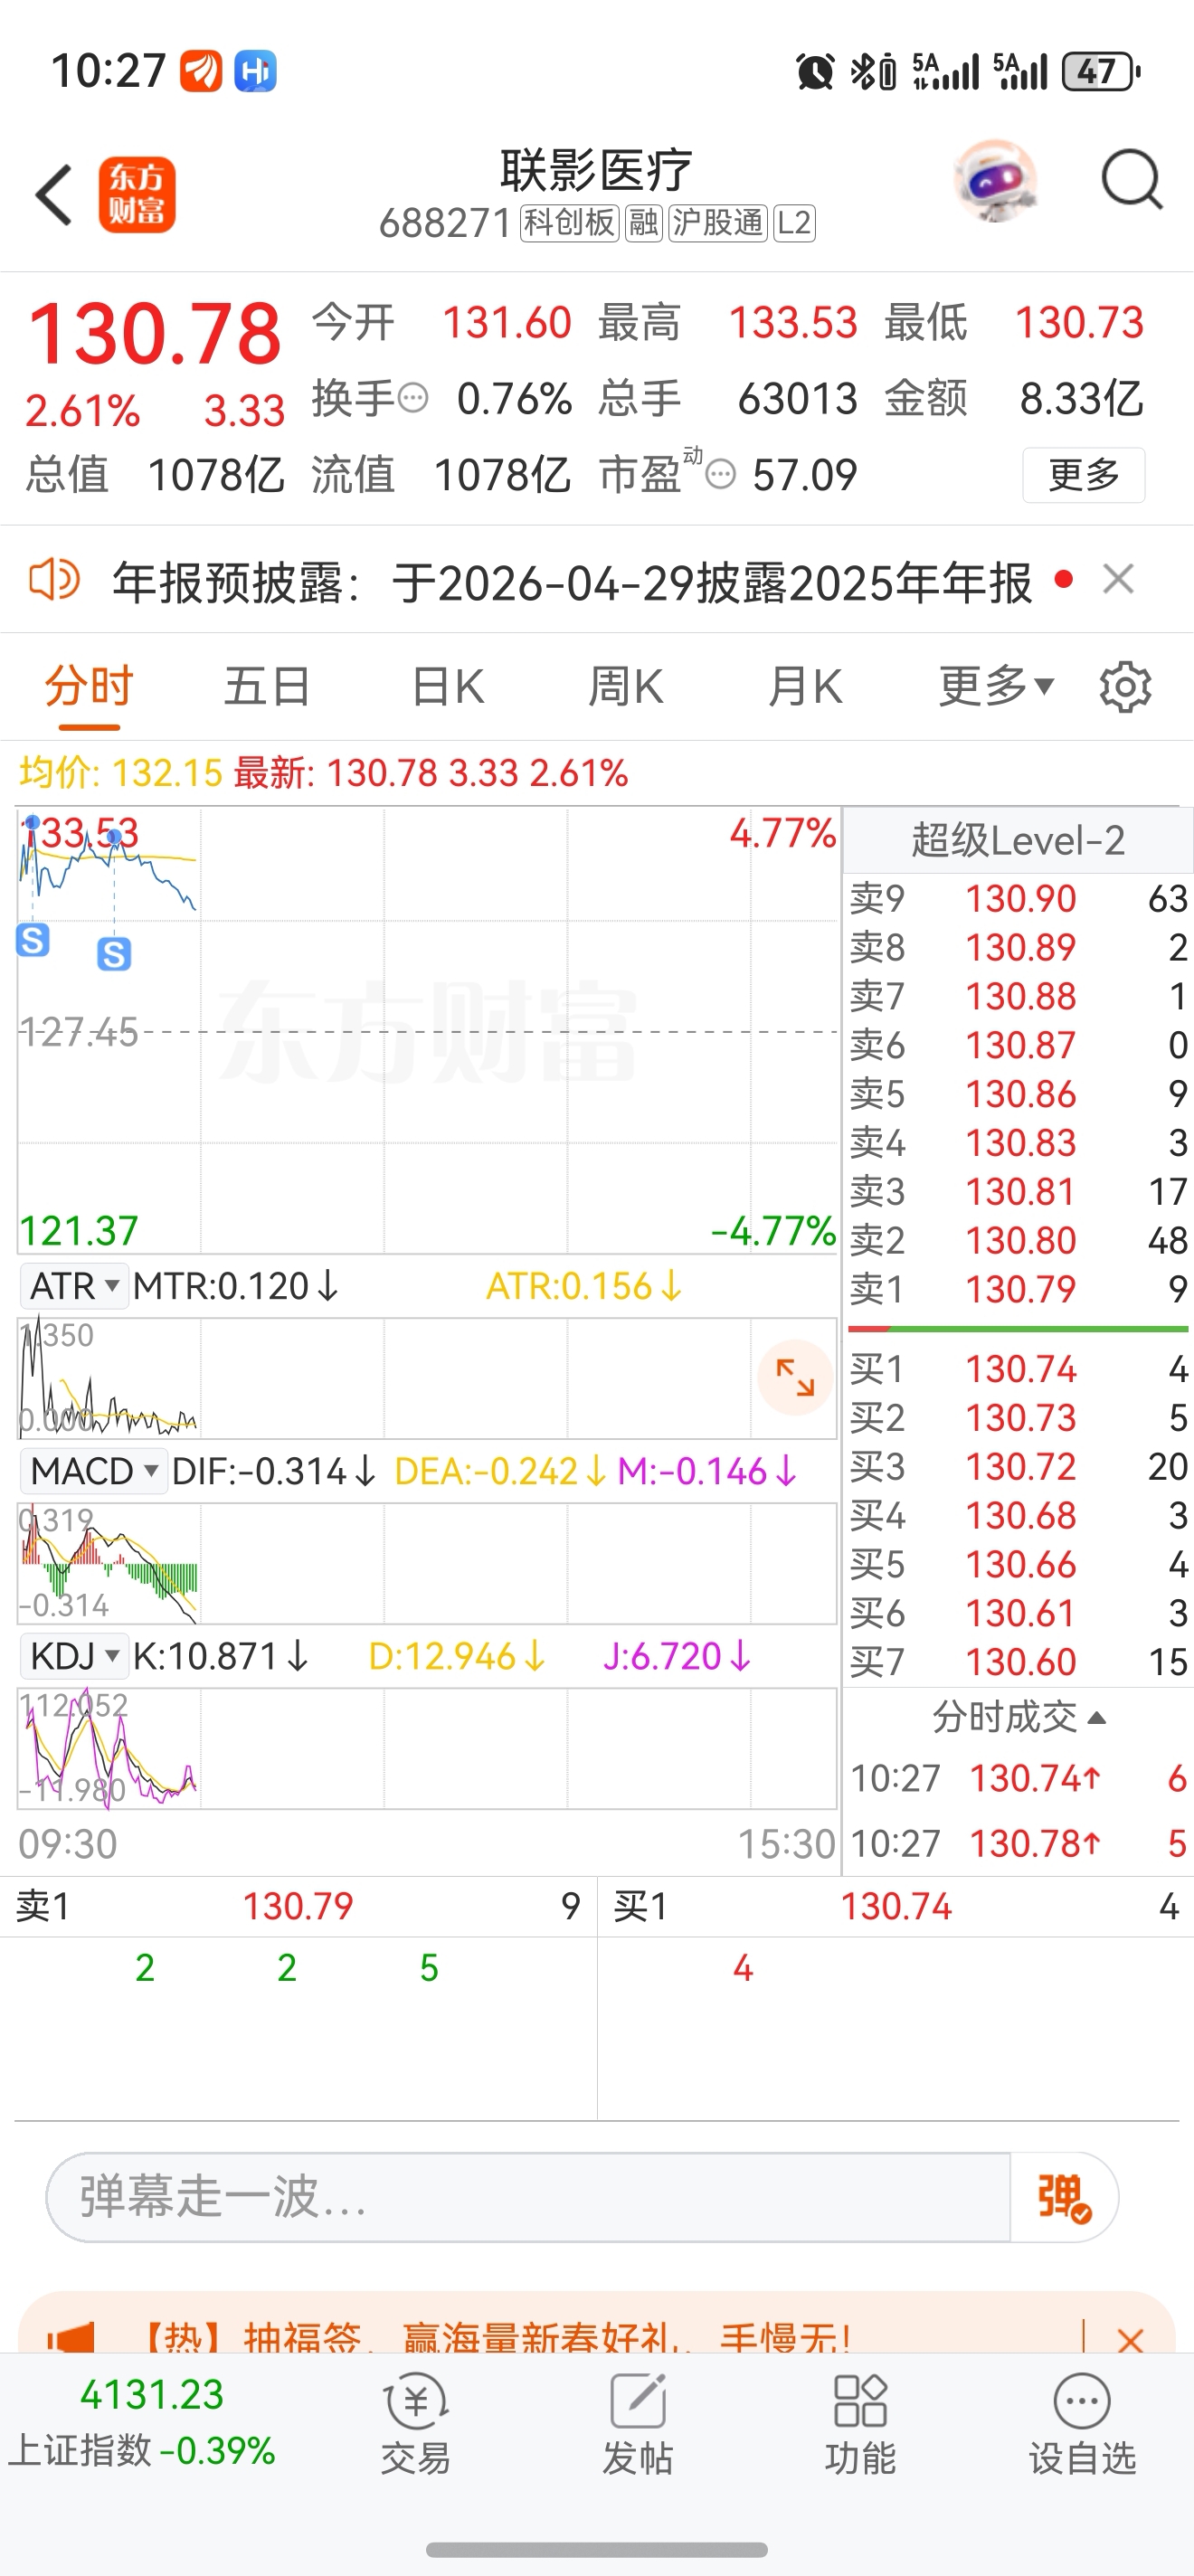1194x2576 pixels.
Task: Tap the 科创板 tag
Action: coord(570,222)
